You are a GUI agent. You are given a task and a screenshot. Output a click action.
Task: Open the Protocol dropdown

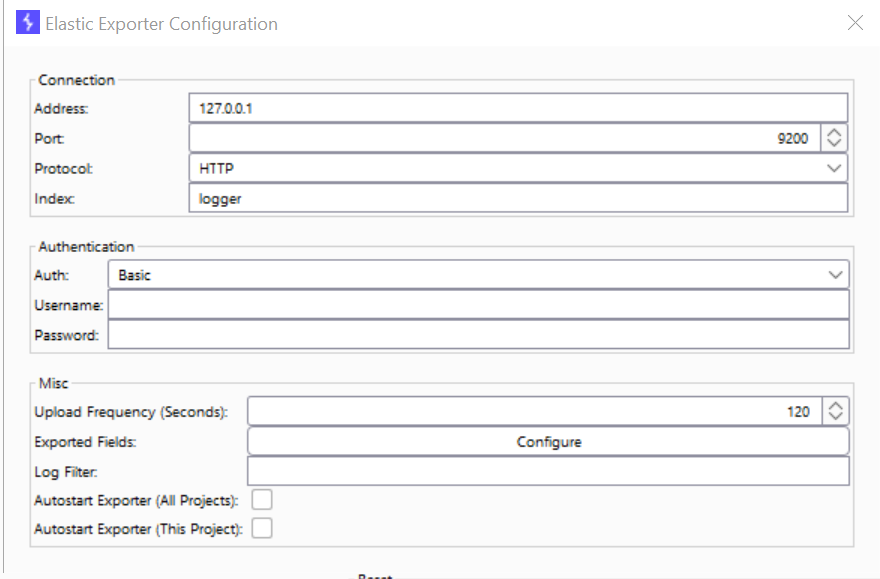click(x=836, y=168)
